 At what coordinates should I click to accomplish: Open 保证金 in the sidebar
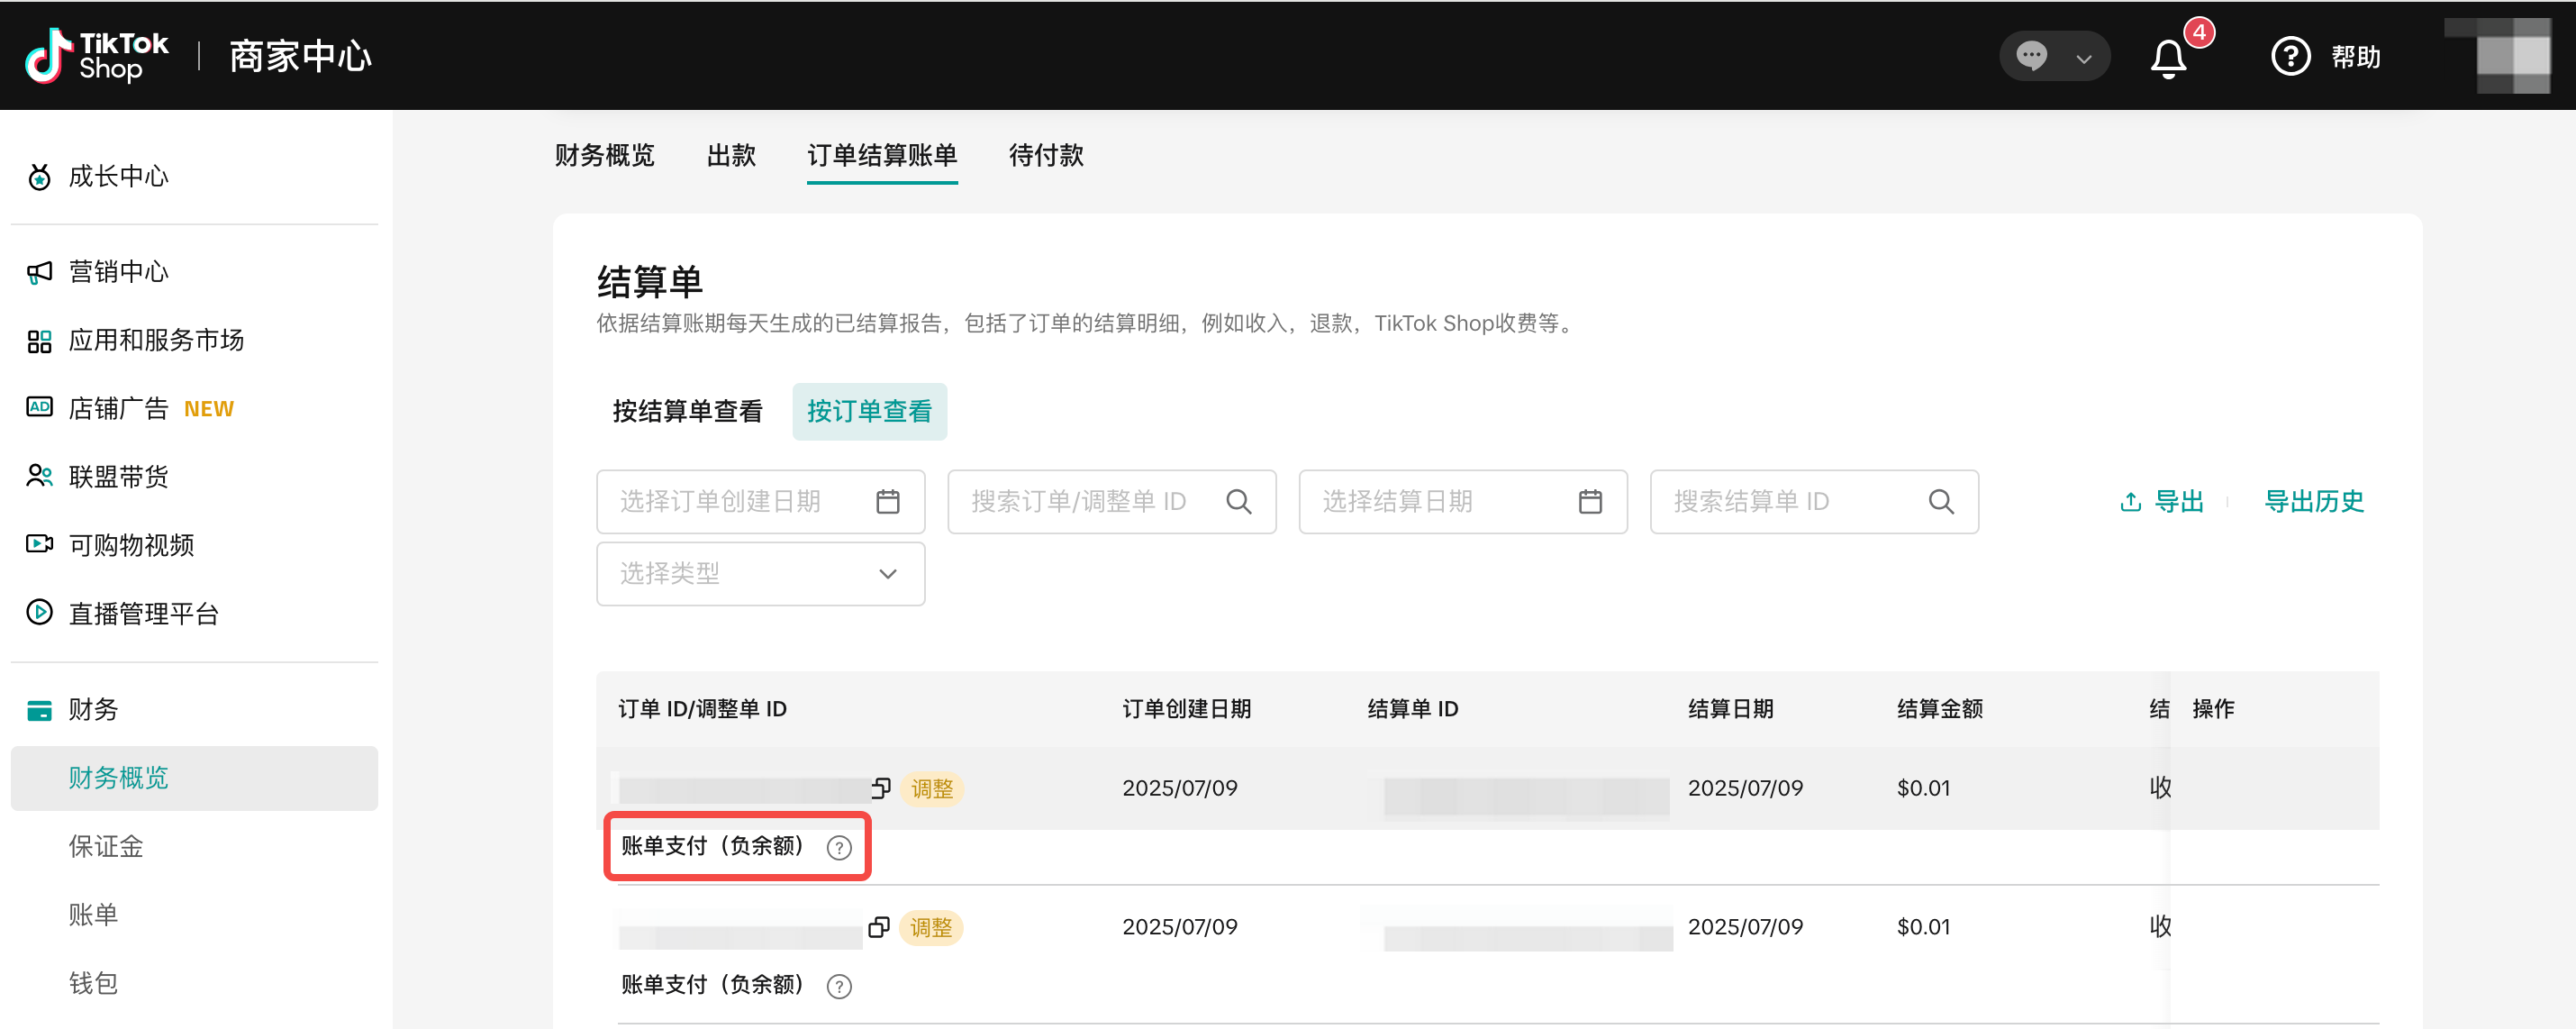106,846
